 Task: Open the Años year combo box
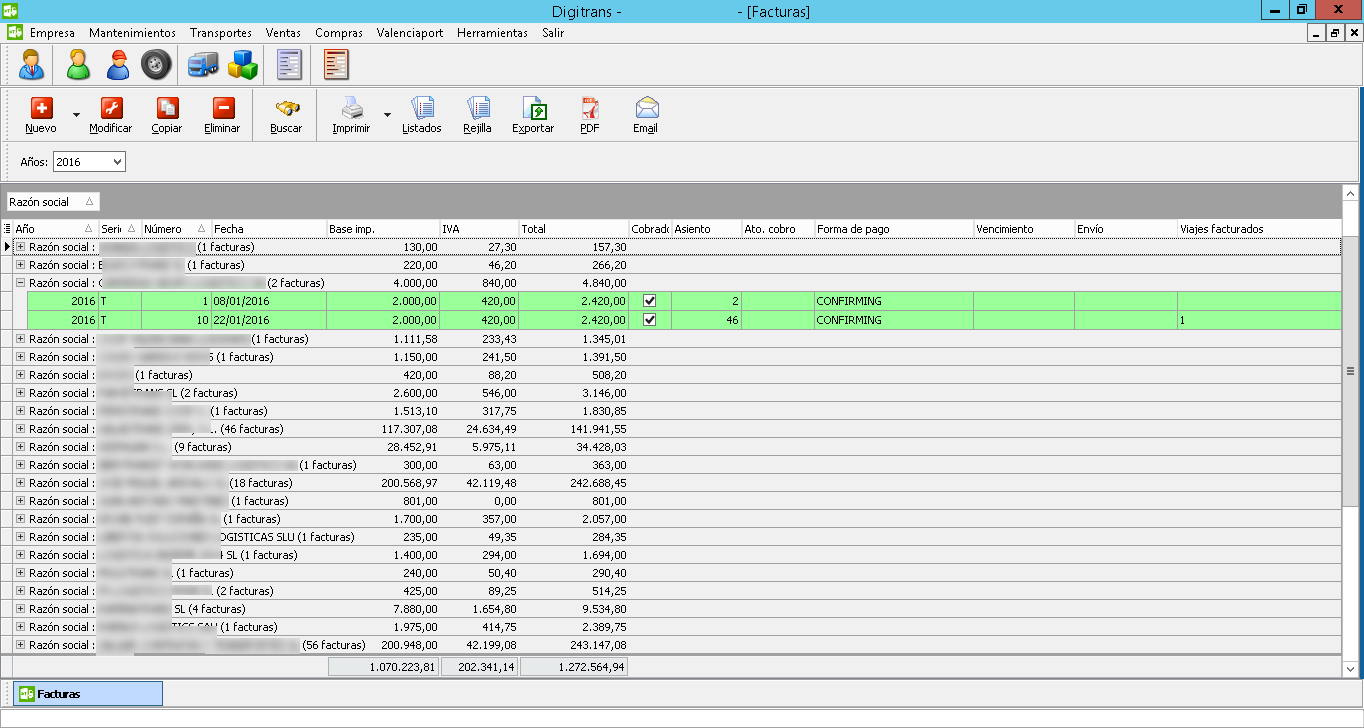(x=89, y=161)
